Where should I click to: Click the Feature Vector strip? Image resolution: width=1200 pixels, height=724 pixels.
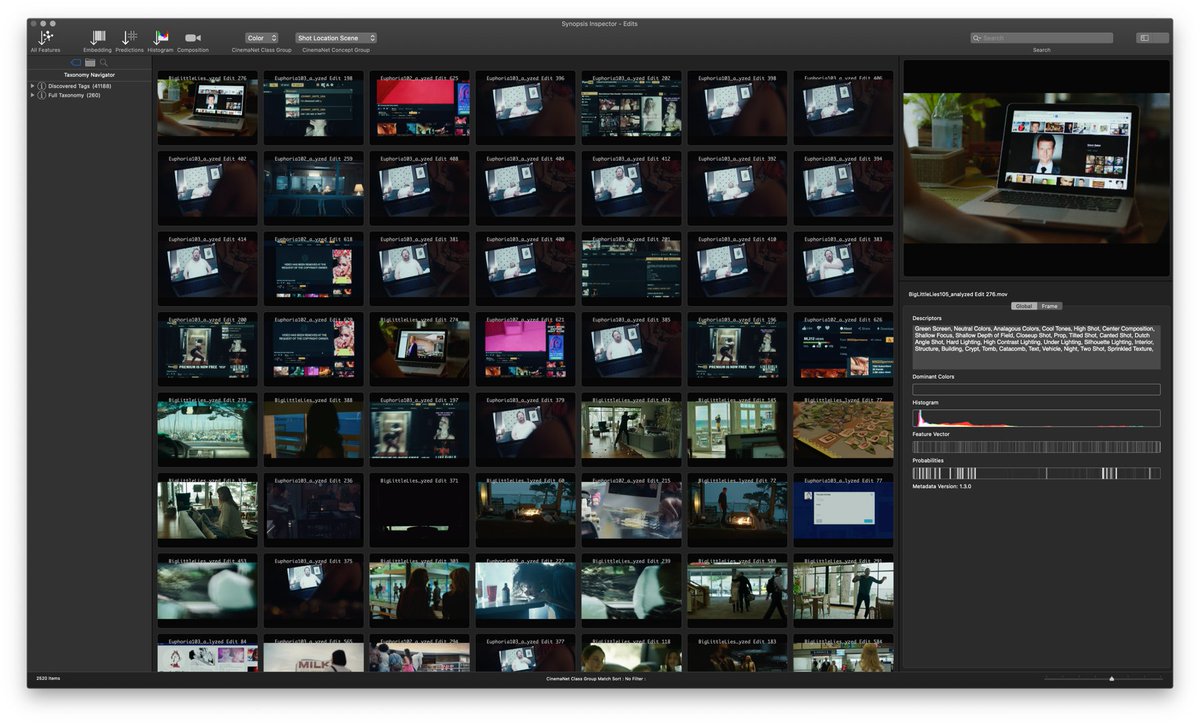[x=1036, y=447]
